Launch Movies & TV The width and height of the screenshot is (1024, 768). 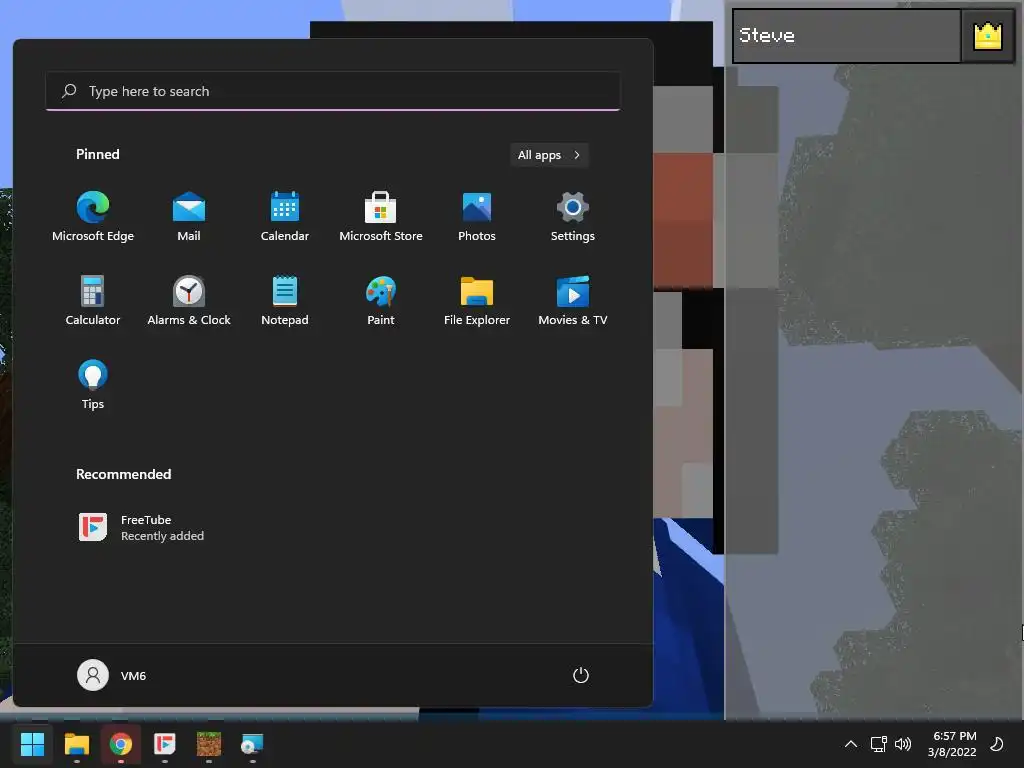(573, 301)
